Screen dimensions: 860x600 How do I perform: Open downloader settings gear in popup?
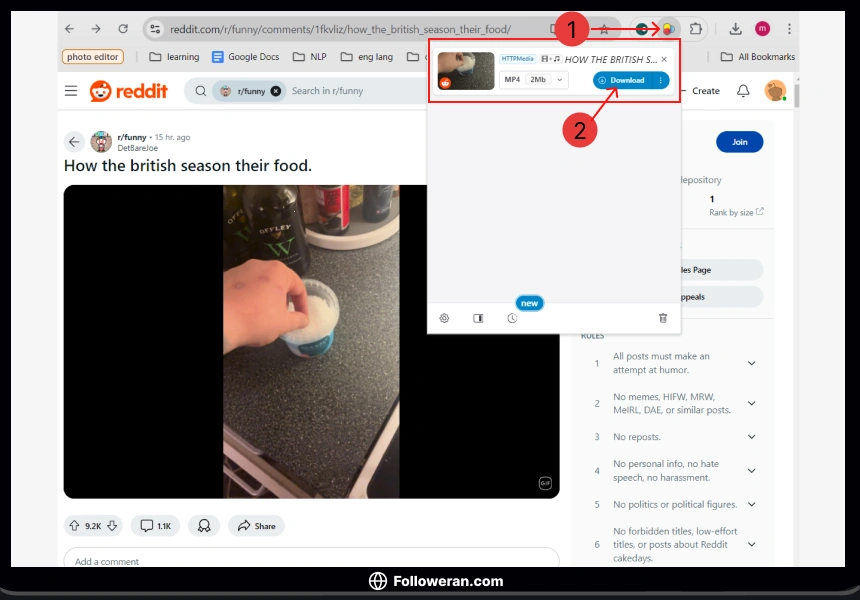pos(444,318)
